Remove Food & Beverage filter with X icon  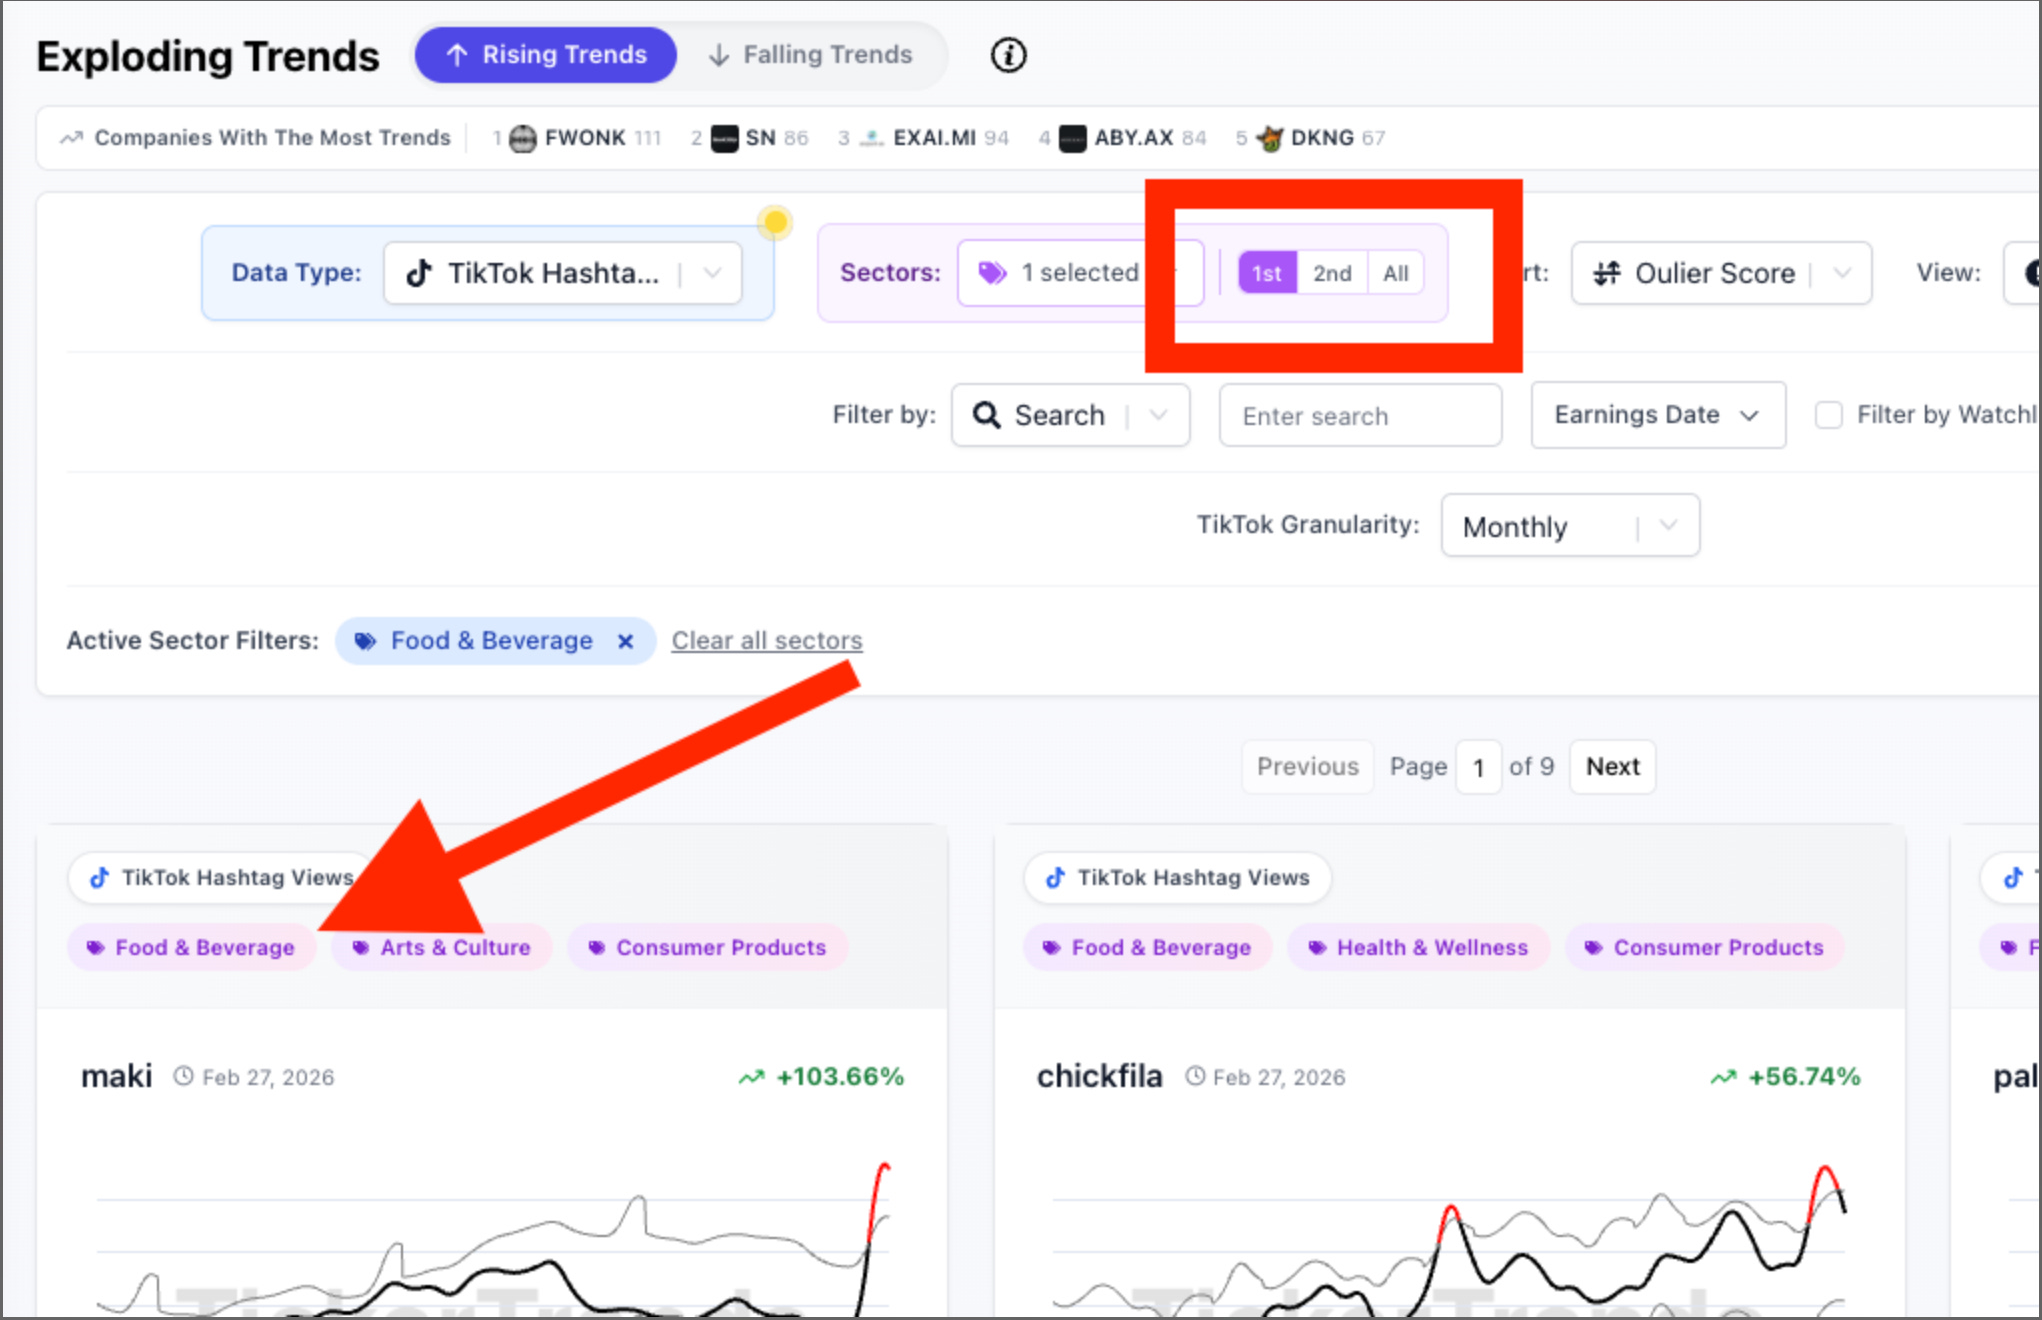click(626, 641)
